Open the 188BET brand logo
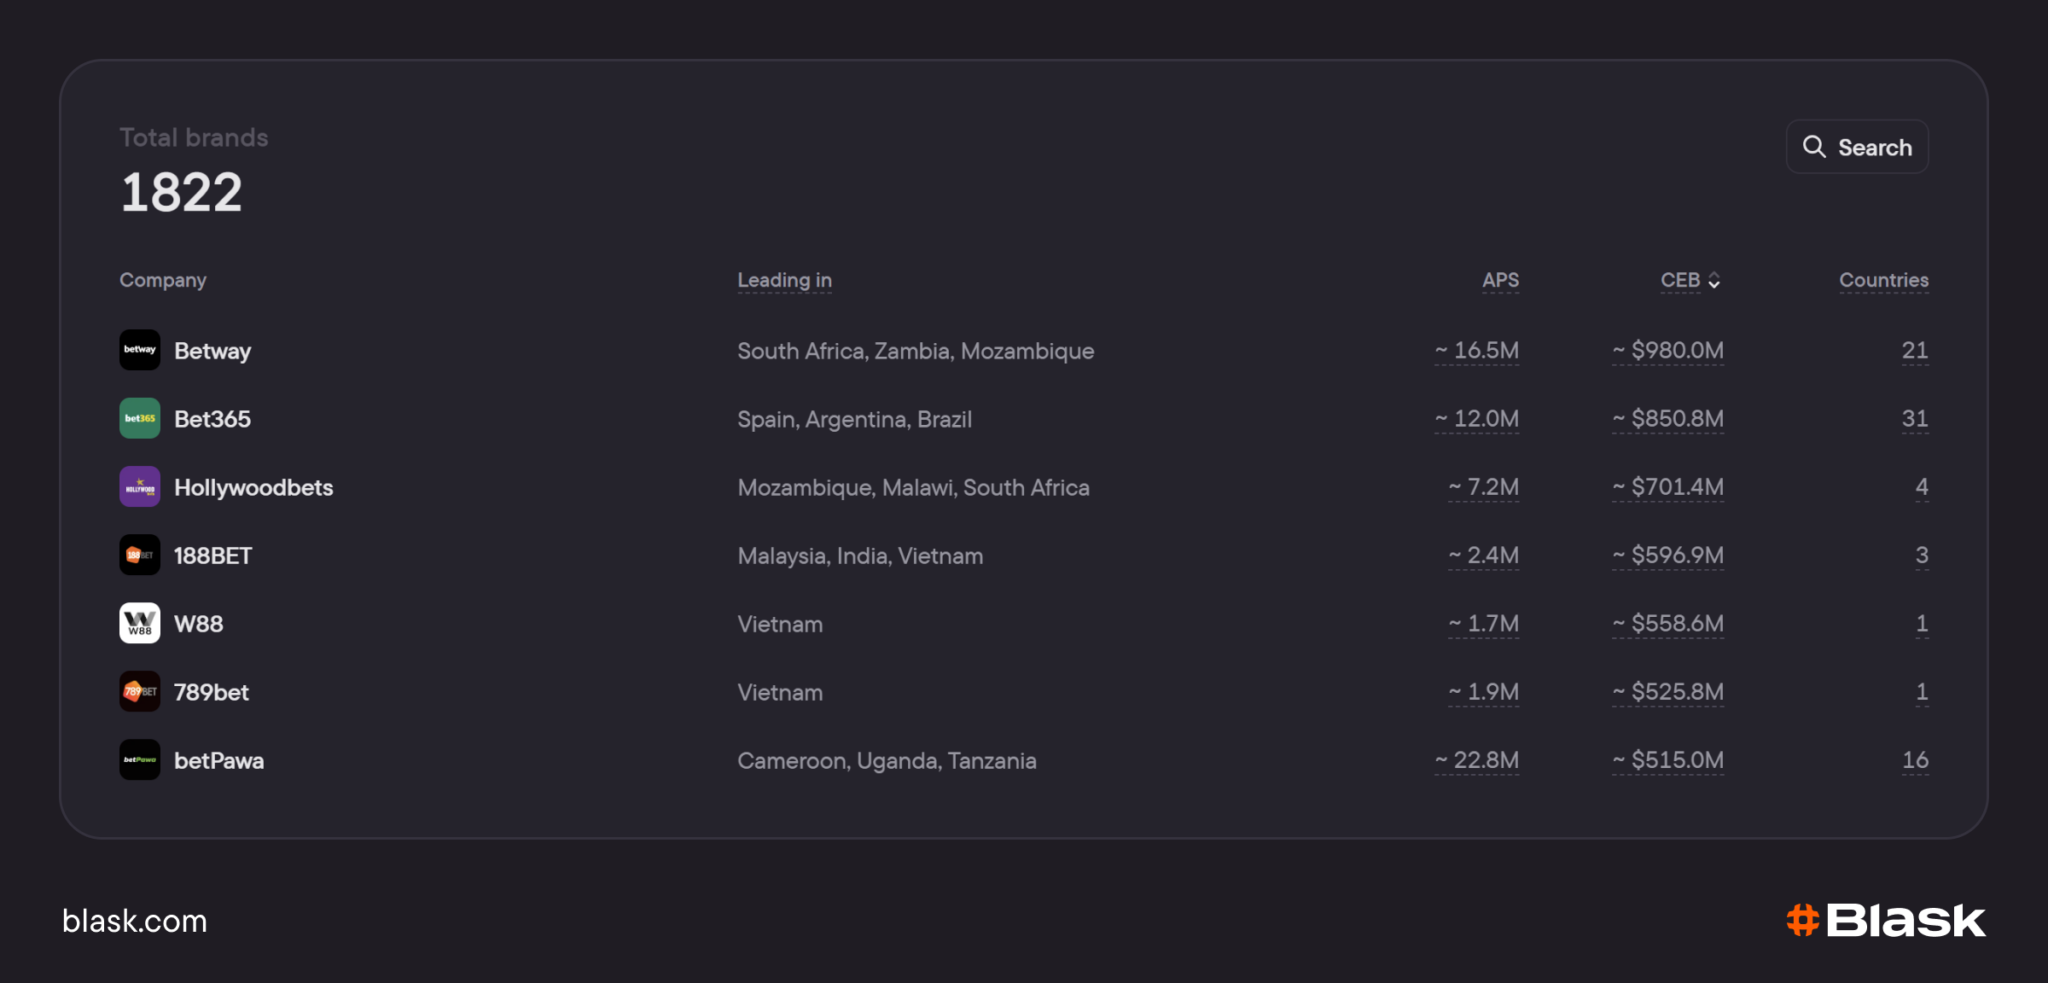 140,555
